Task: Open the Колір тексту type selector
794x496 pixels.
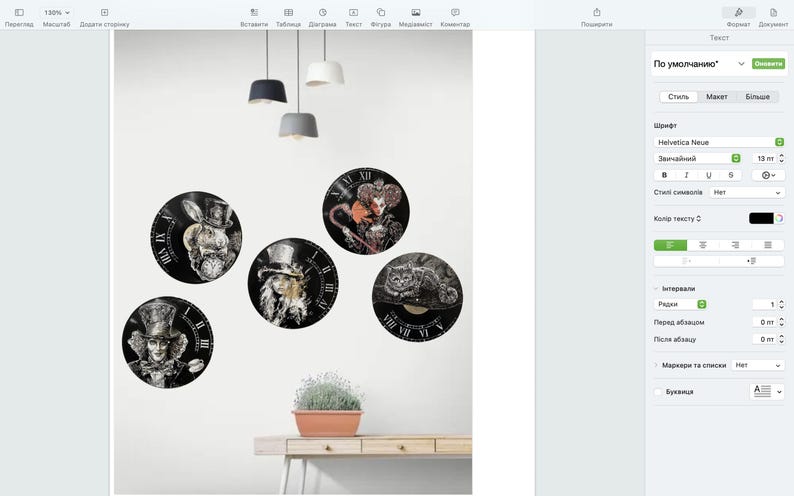Action: pos(677,219)
